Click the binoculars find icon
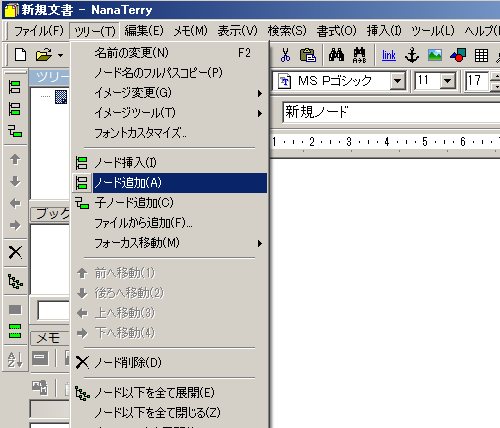 coord(336,55)
